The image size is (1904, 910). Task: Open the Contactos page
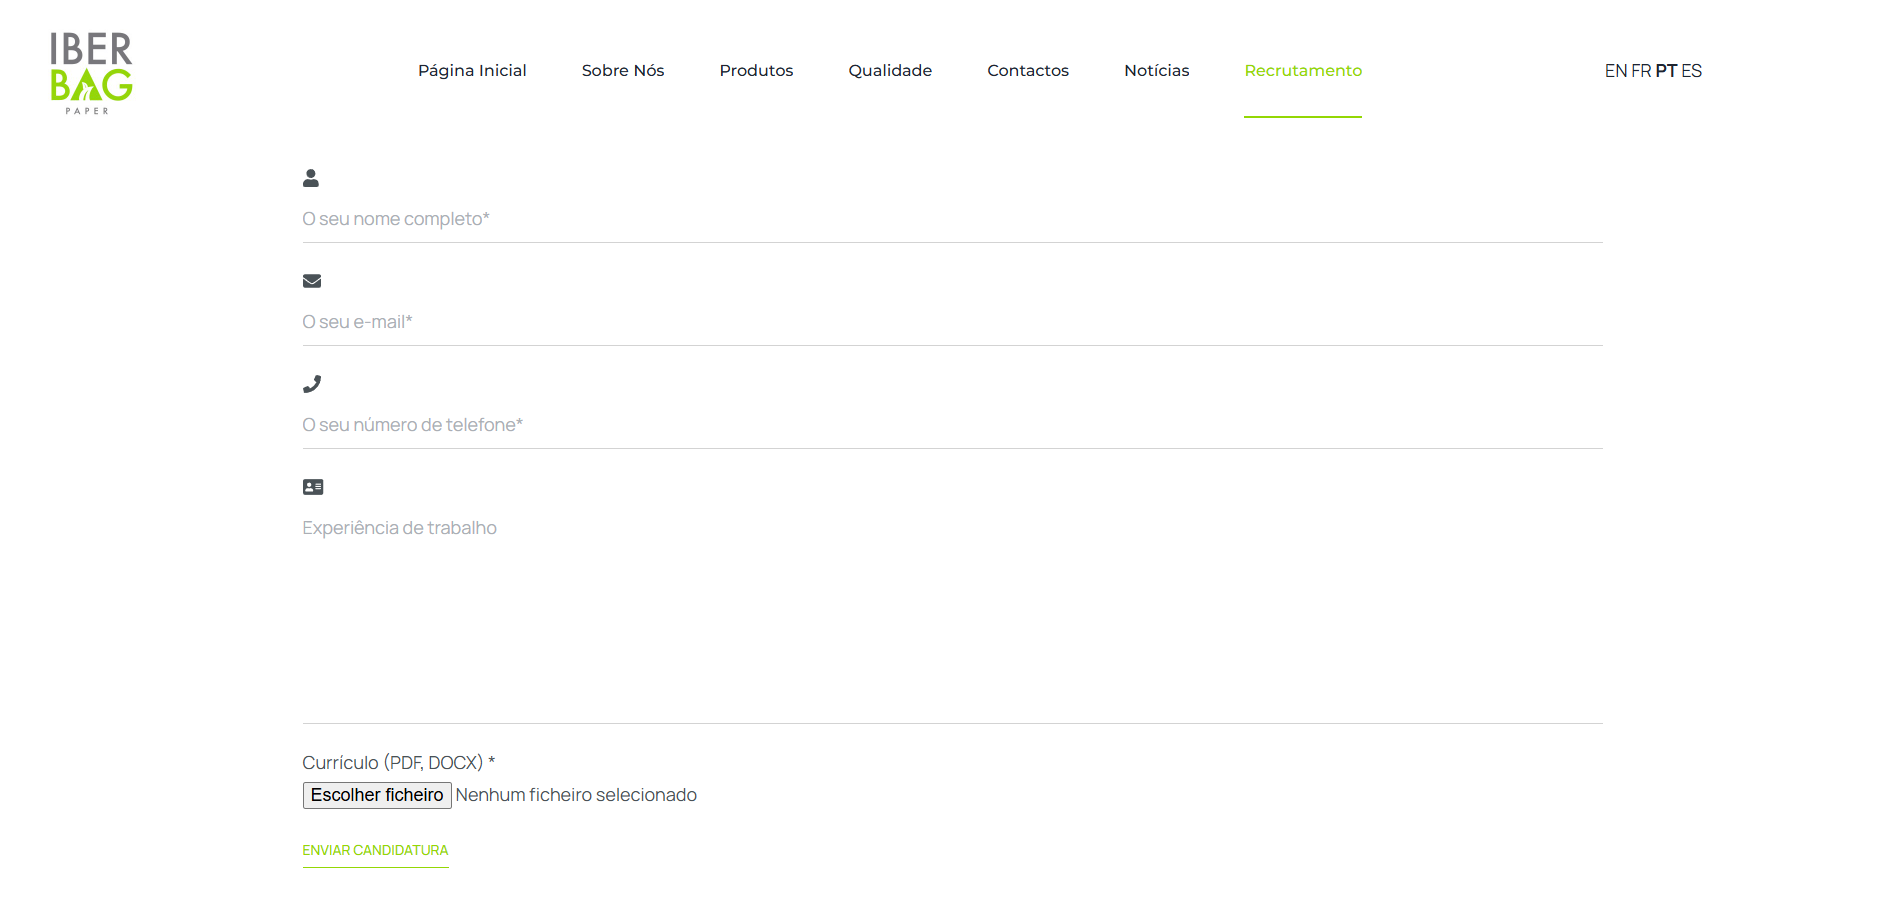pos(1028,71)
